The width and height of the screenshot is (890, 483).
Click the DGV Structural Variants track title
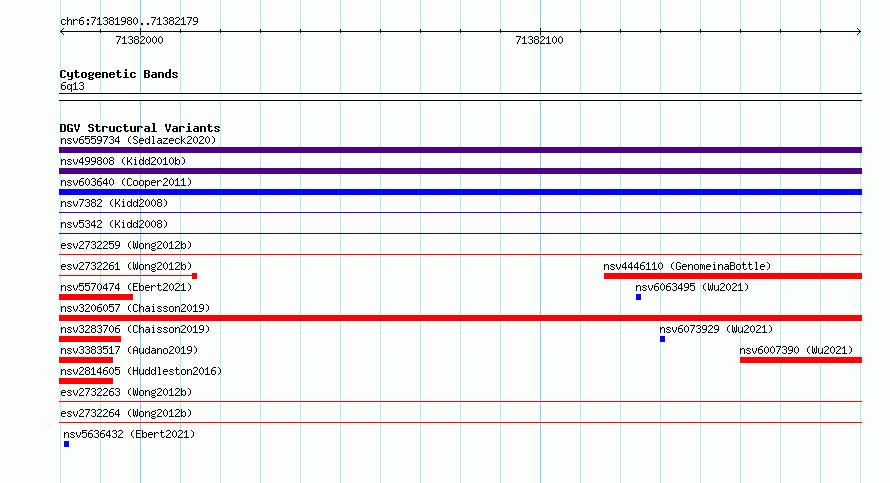point(140,128)
